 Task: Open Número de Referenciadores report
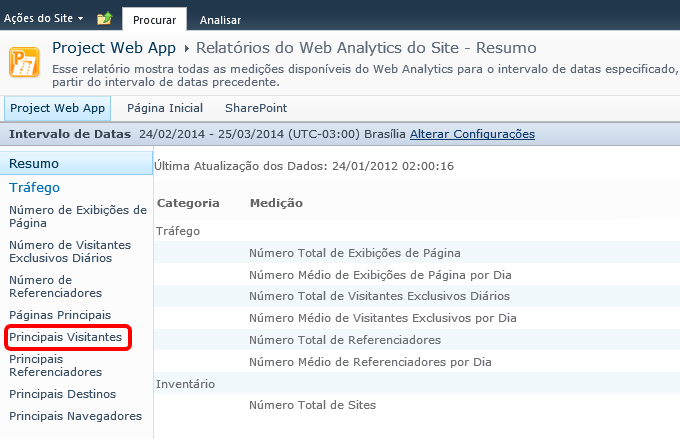pos(56,286)
